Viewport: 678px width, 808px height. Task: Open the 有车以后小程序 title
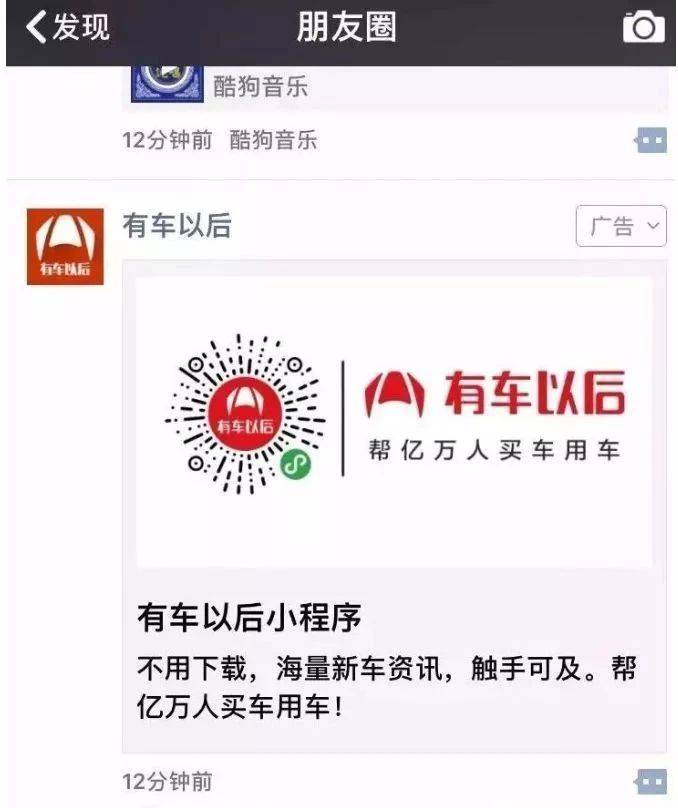click(249, 617)
